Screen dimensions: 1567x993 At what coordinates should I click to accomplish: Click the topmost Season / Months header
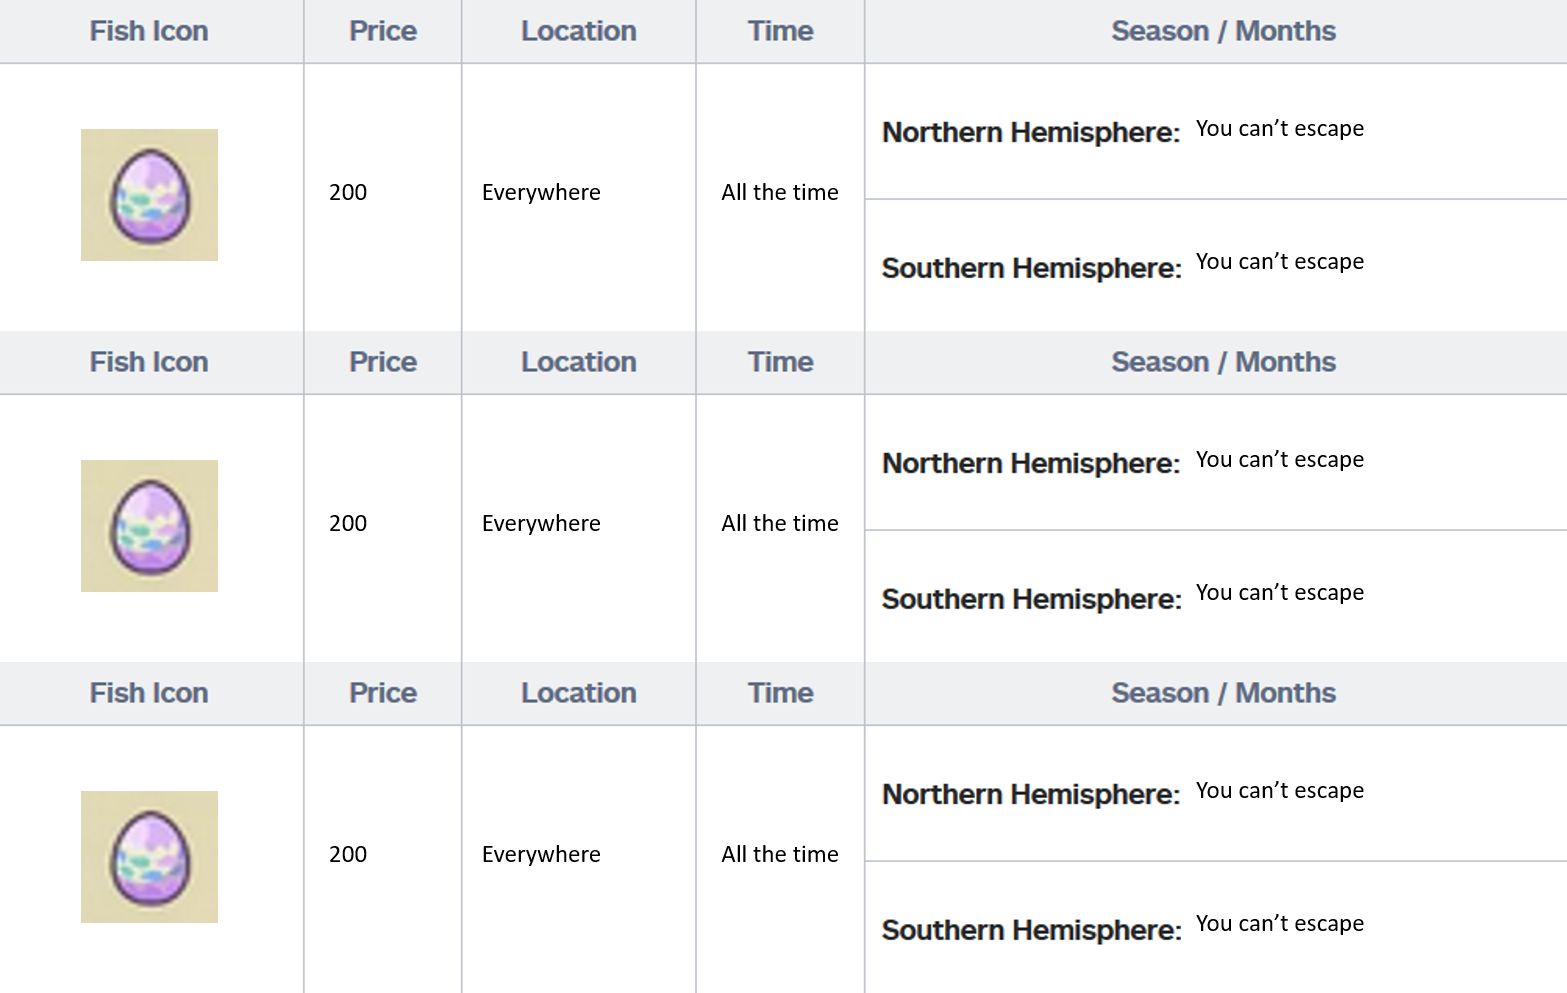1223,31
